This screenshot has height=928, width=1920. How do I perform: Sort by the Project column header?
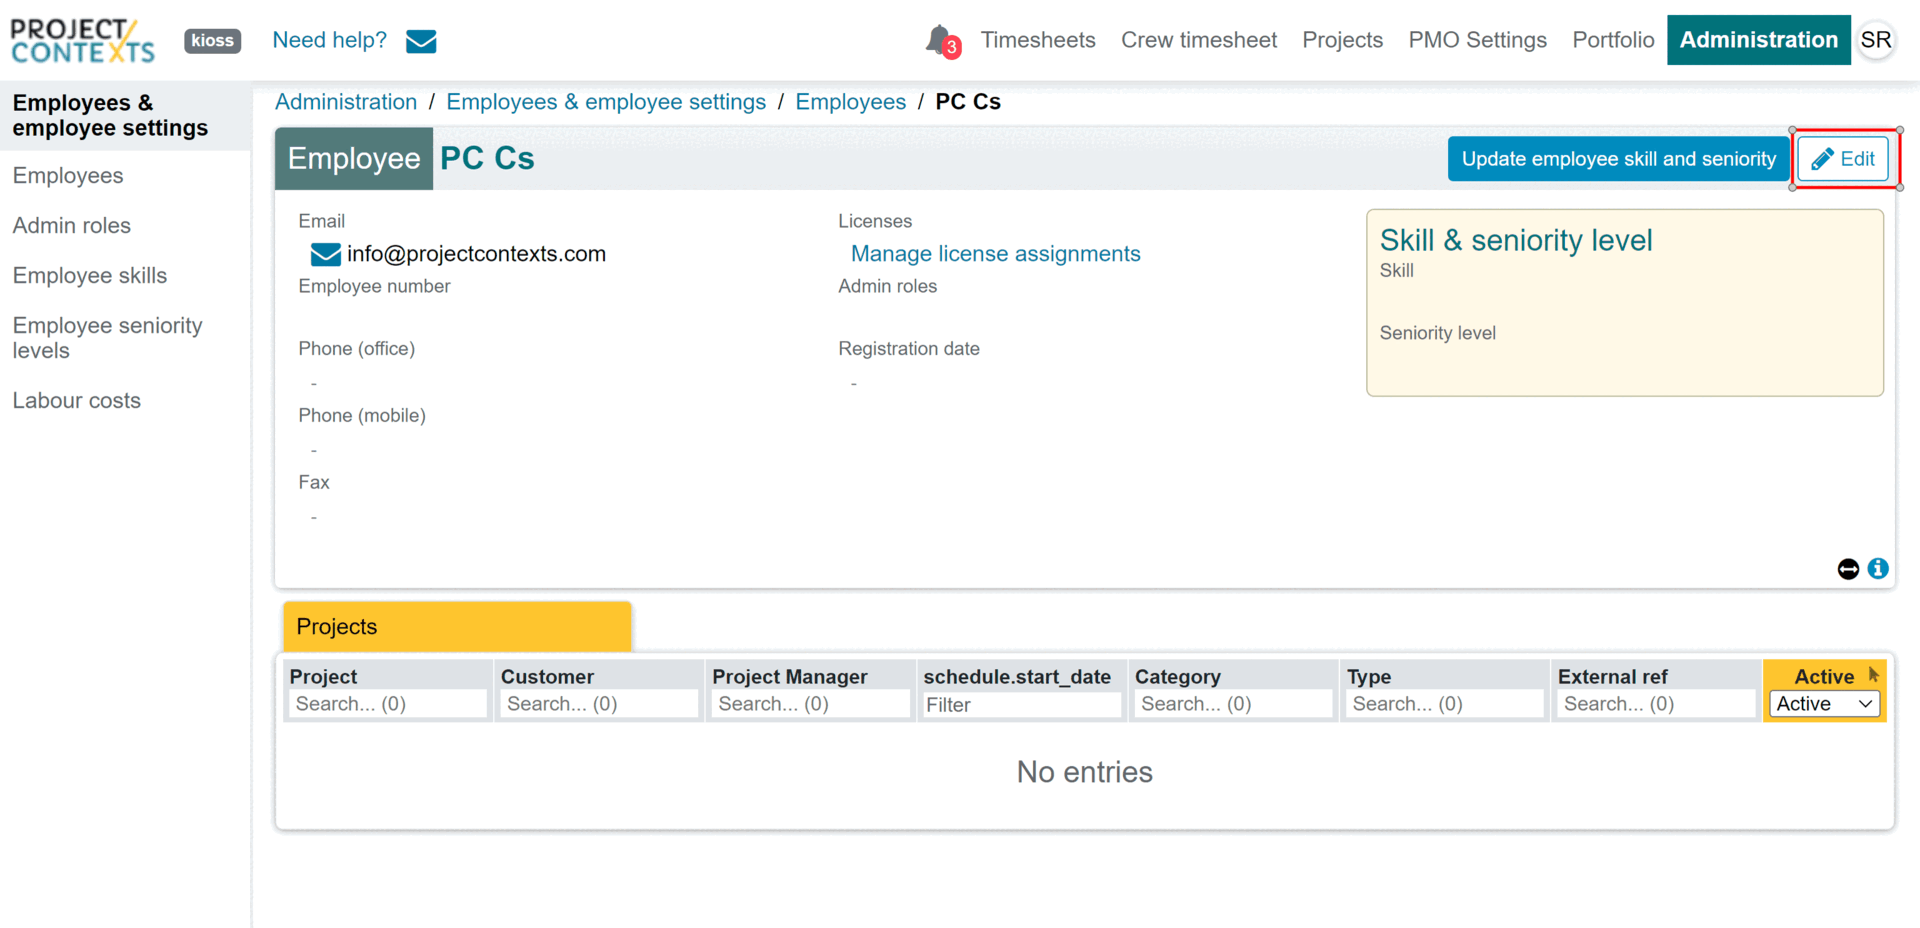click(x=323, y=677)
